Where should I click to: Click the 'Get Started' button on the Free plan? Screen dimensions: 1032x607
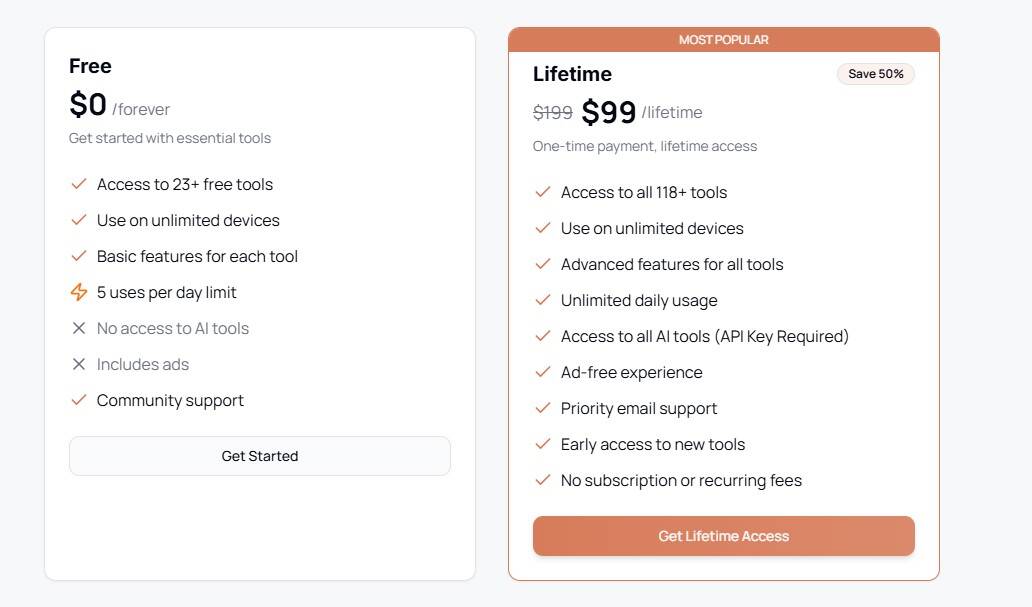pyautogui.click(x=260, y=455)
